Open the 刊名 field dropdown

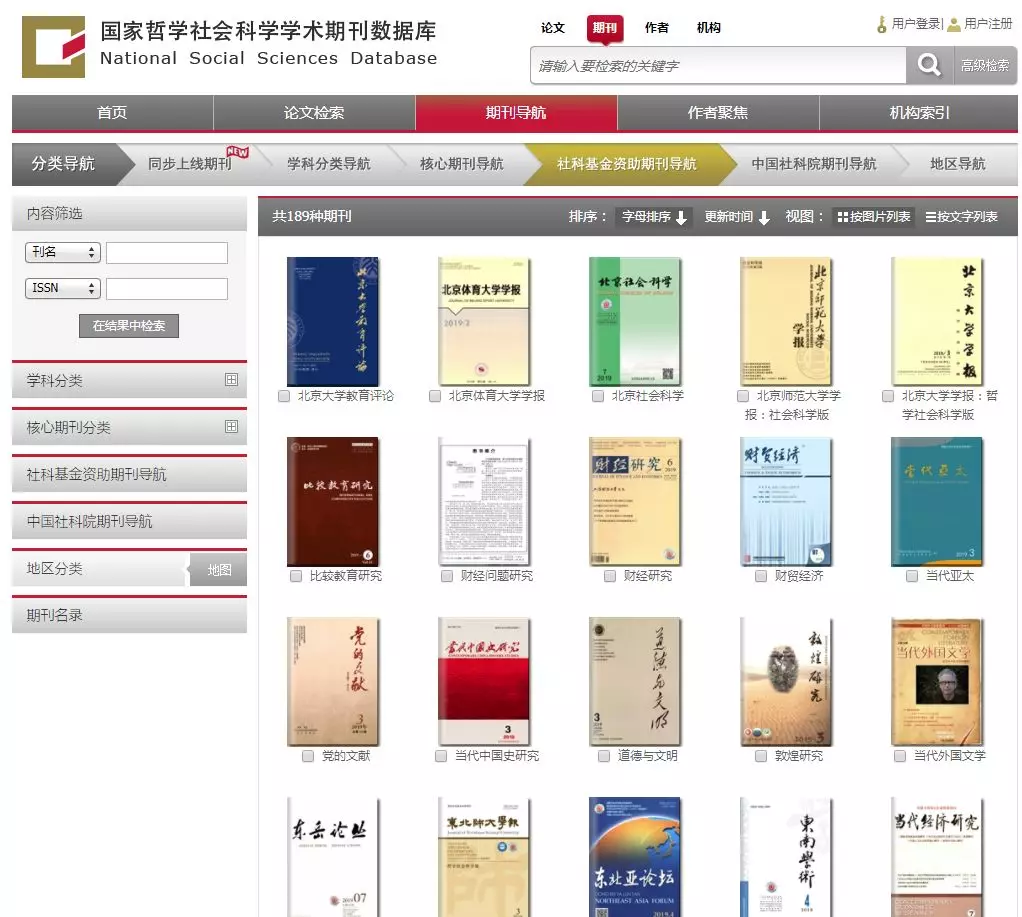tap(63, 253)
